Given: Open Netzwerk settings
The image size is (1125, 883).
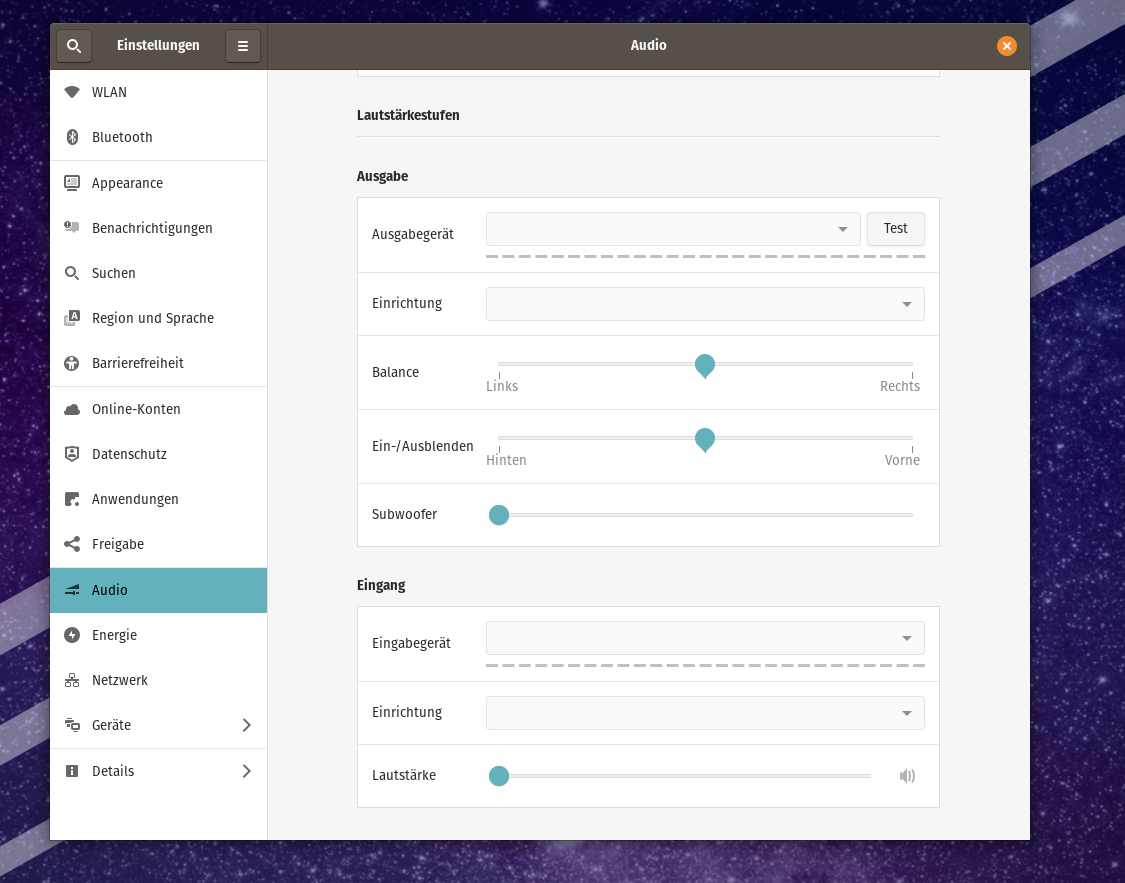Looking at the screenshot, I should (159, 680).
